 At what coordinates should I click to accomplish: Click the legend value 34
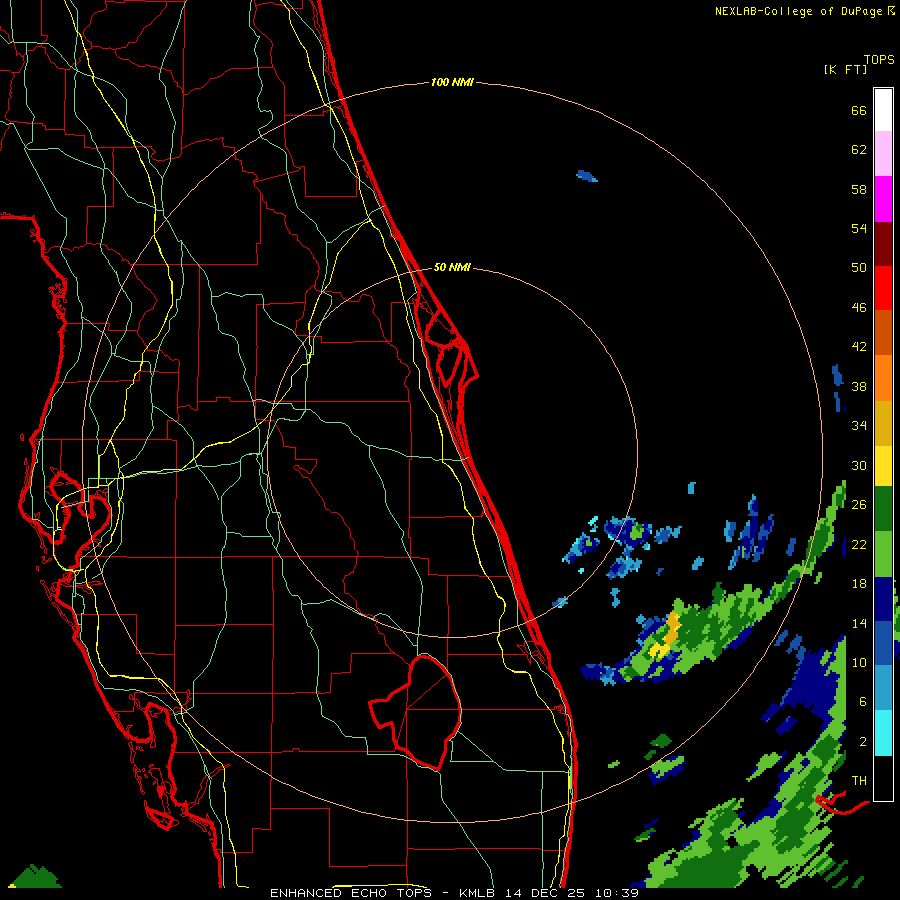coord(859,426)
